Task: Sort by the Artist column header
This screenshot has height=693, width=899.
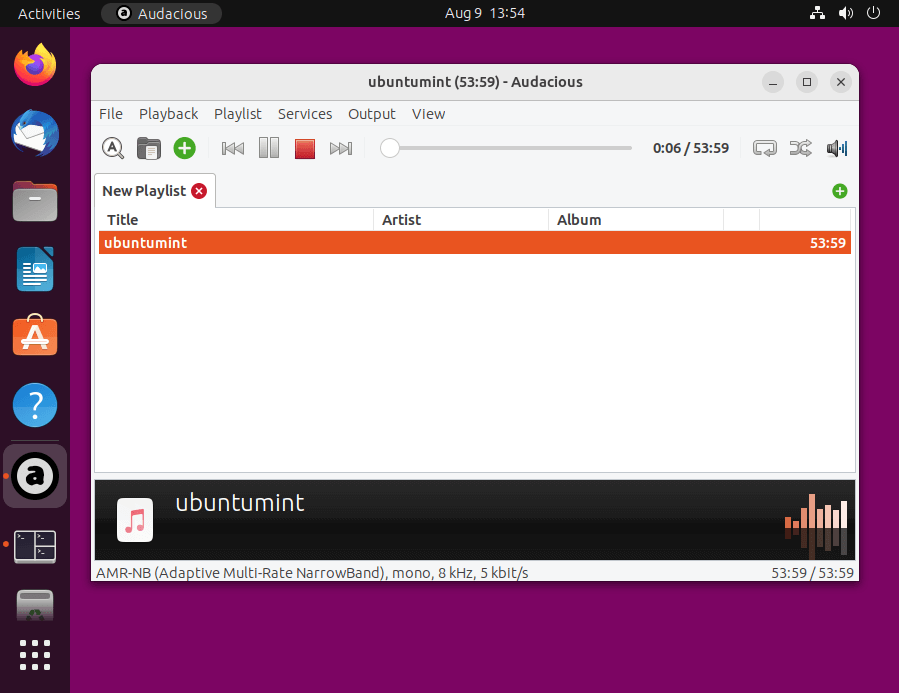Action: (461, 220)
